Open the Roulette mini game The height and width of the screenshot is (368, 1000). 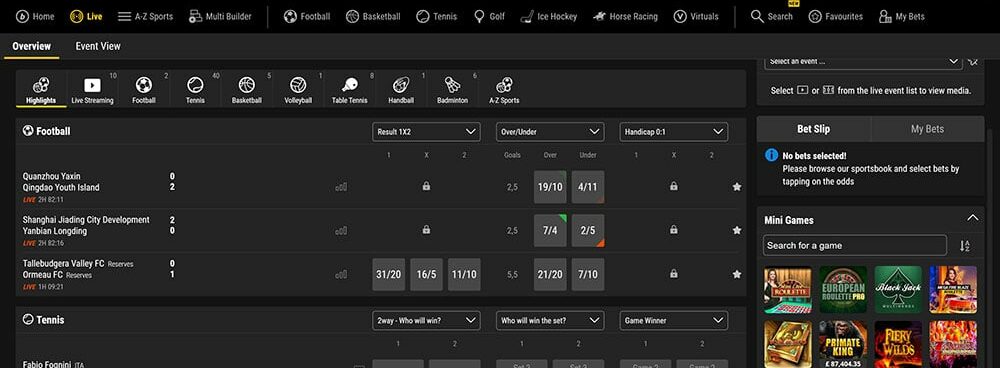[788, 290]
